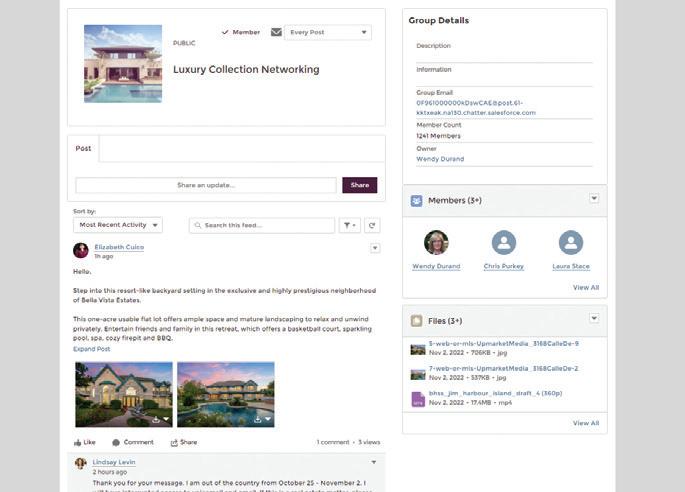Screen dimensions: 685x492
Task: Open the feed filter icon dropdown
Action: tap(349, 225)
